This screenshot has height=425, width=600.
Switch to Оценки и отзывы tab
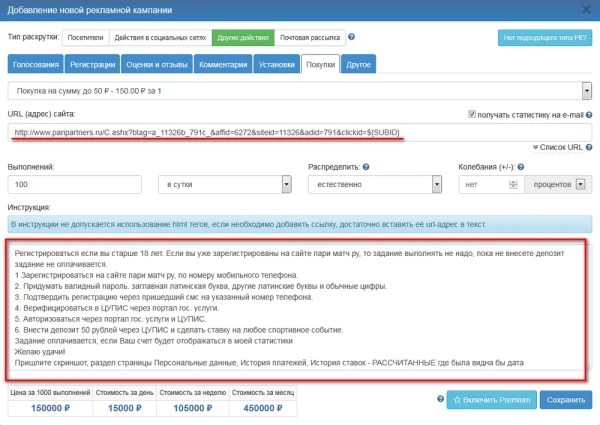[156, 64]
